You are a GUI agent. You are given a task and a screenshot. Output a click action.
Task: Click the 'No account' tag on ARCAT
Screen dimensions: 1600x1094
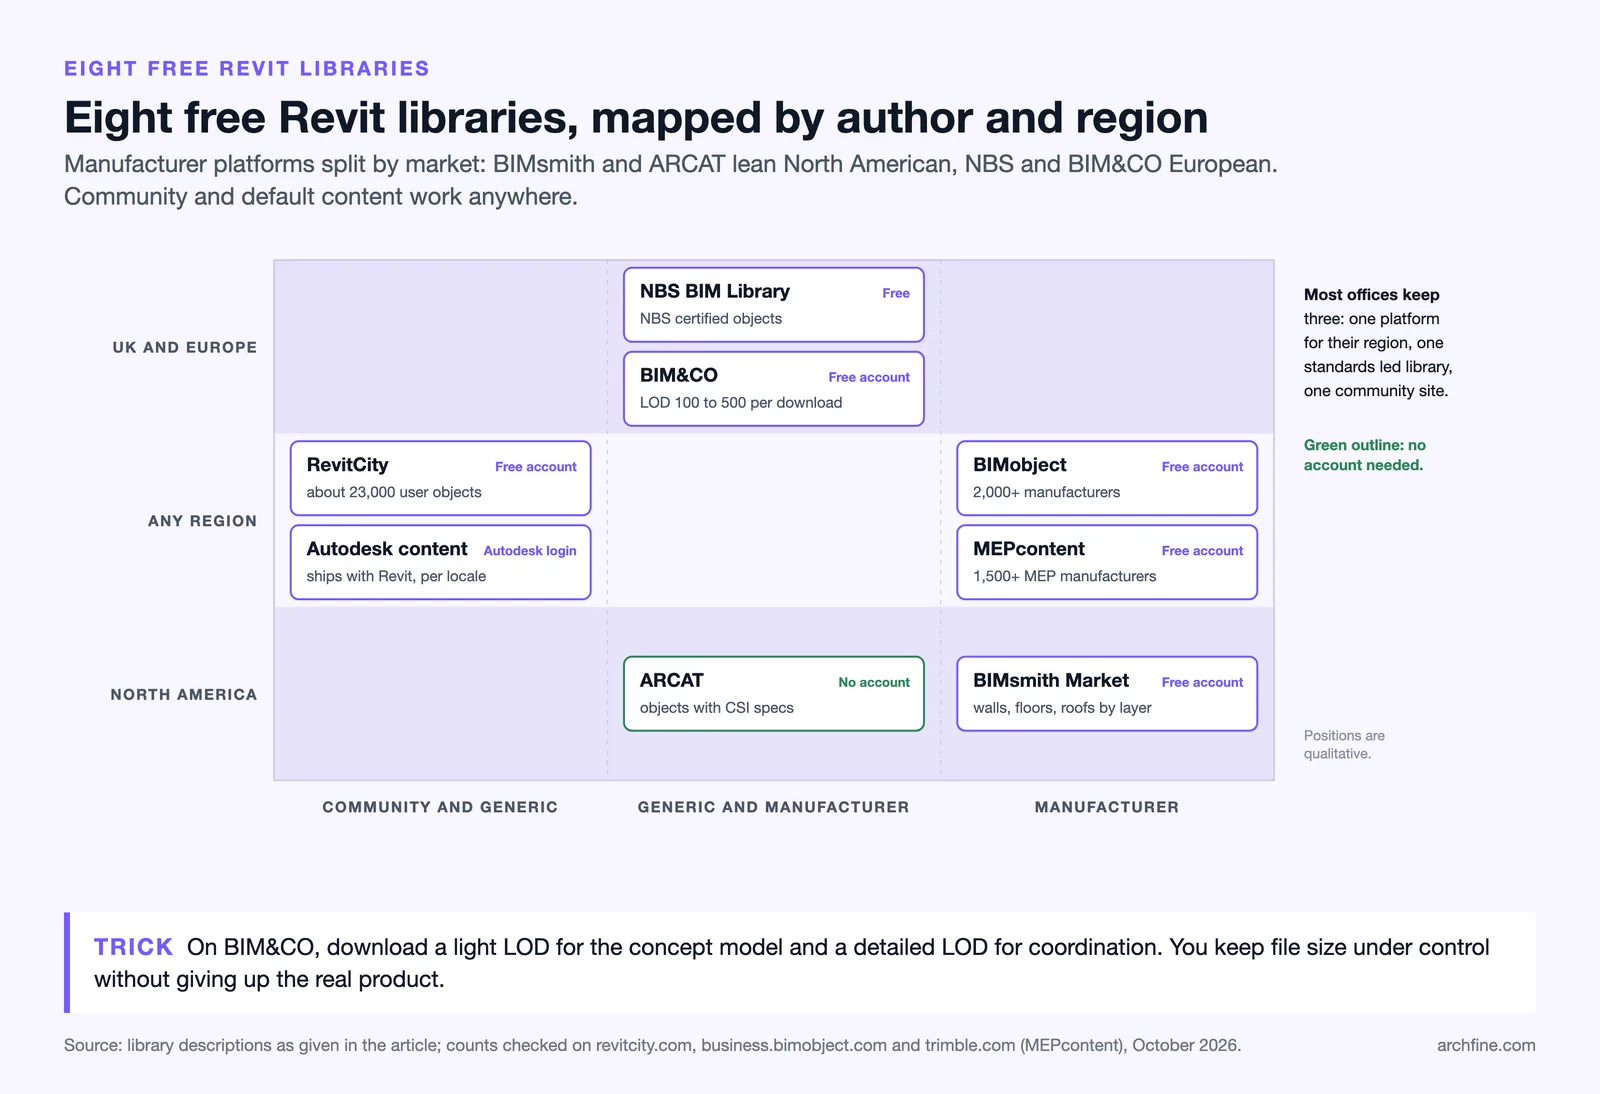tap(874, 682)
